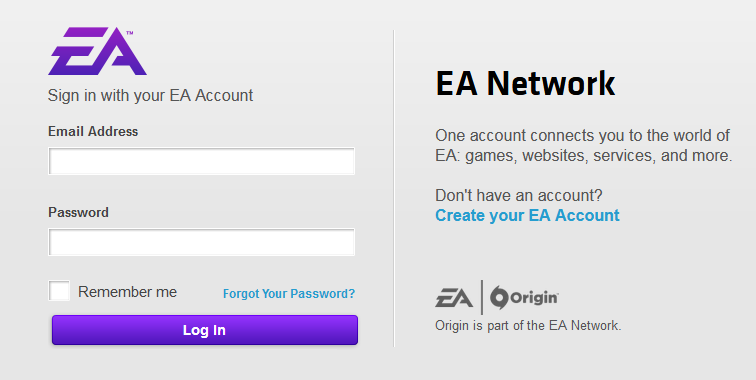The image size is (756, 380).
Task: Click the Don't have an account text
Action: point(518,195)
